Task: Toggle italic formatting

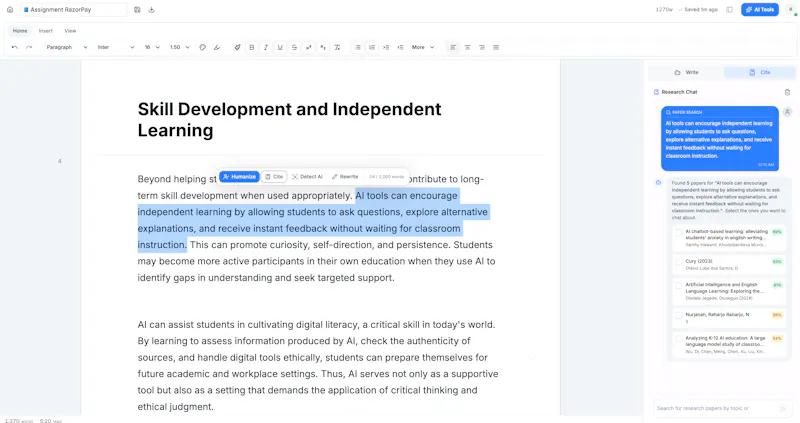Action: click(x=266, y=47)
